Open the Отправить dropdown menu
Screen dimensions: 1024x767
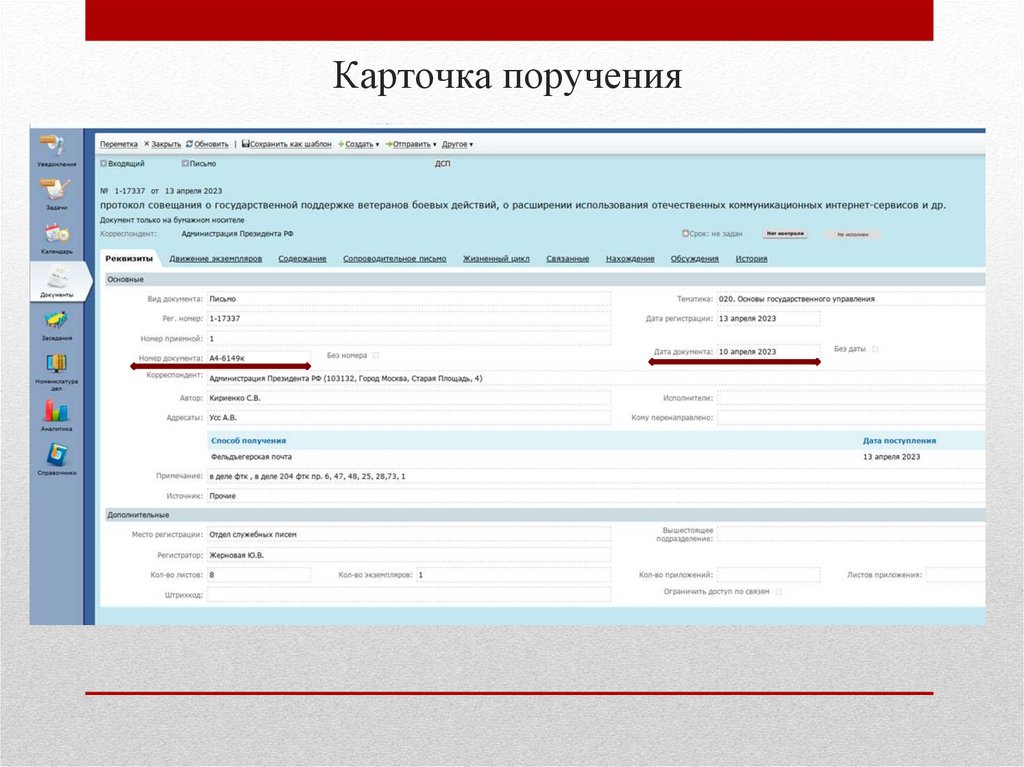click(x=413, y=143)
